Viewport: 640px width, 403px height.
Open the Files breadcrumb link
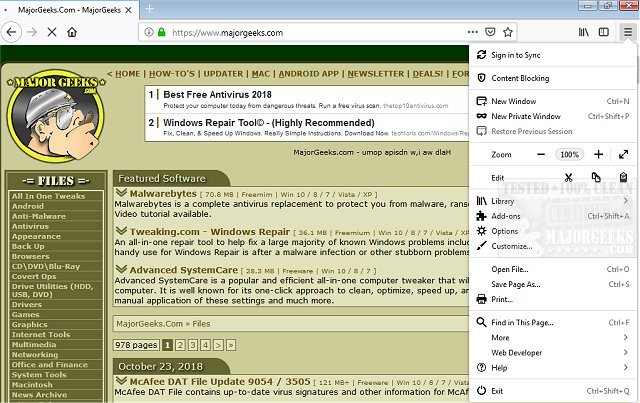click(x=201, y=324)
